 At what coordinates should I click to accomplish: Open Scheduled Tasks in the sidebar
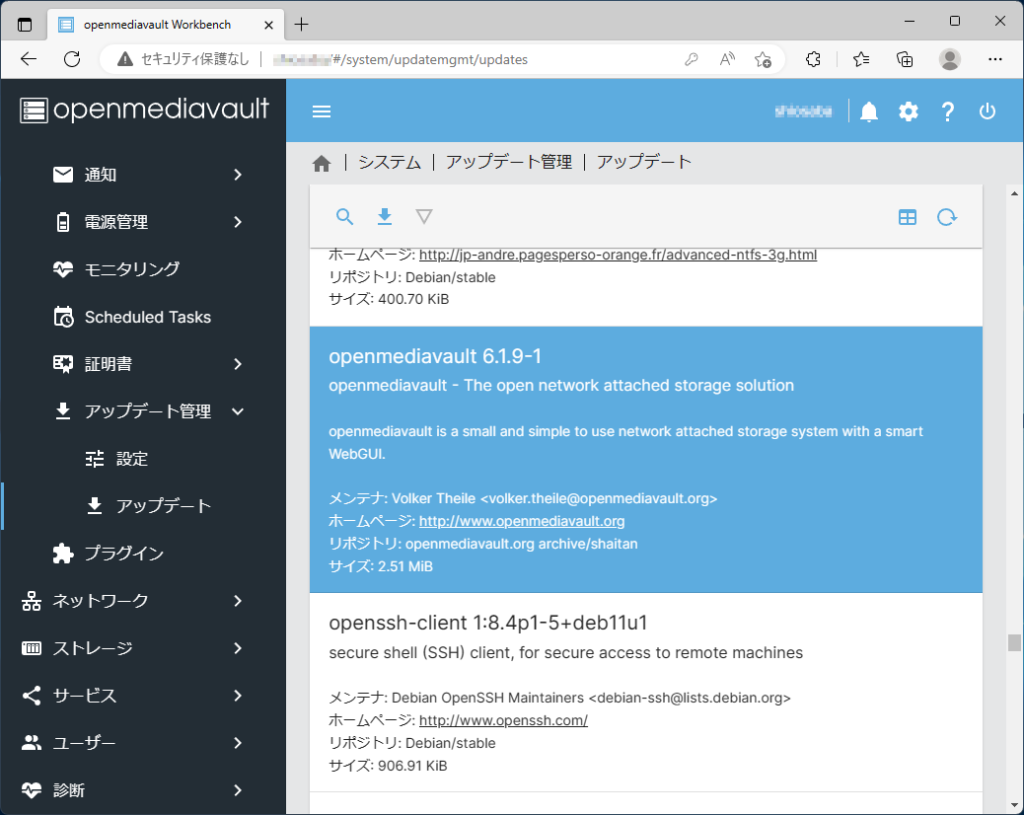147,317
